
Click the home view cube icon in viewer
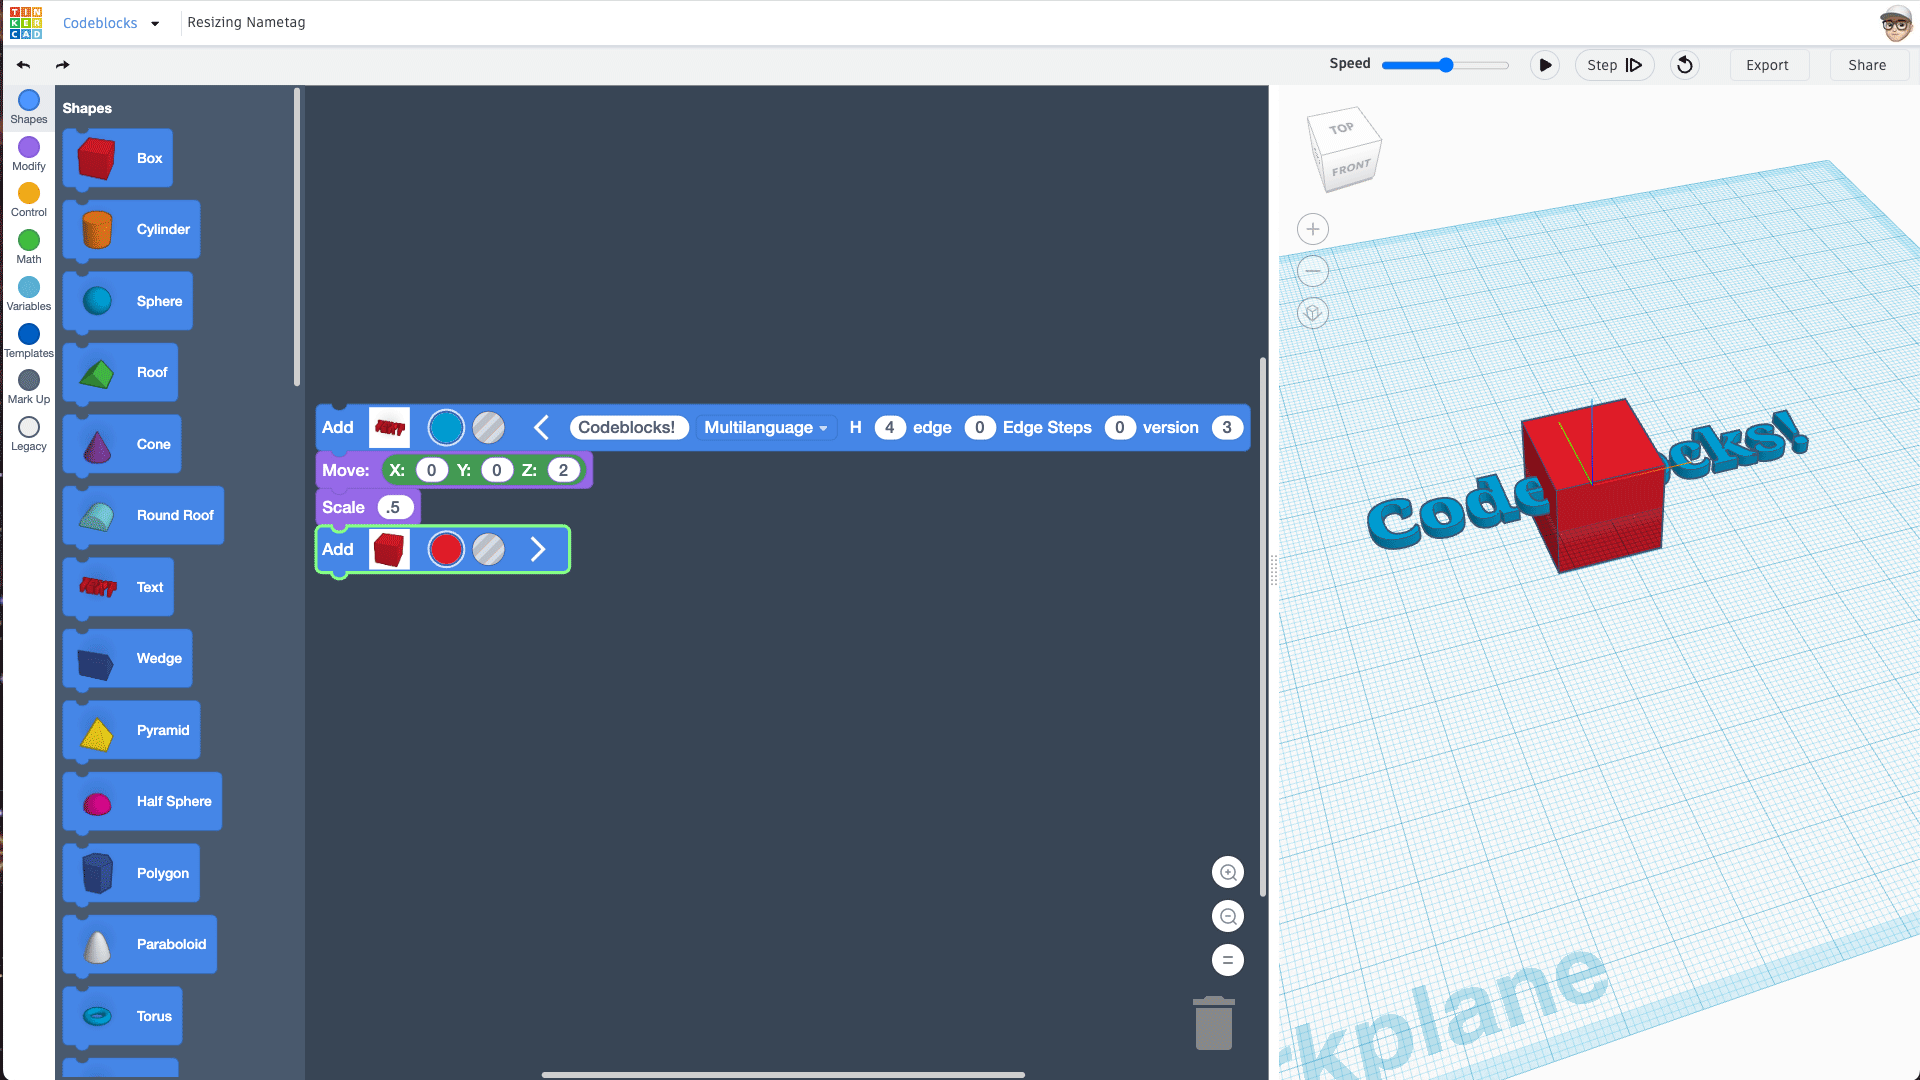coord(1312,313)
